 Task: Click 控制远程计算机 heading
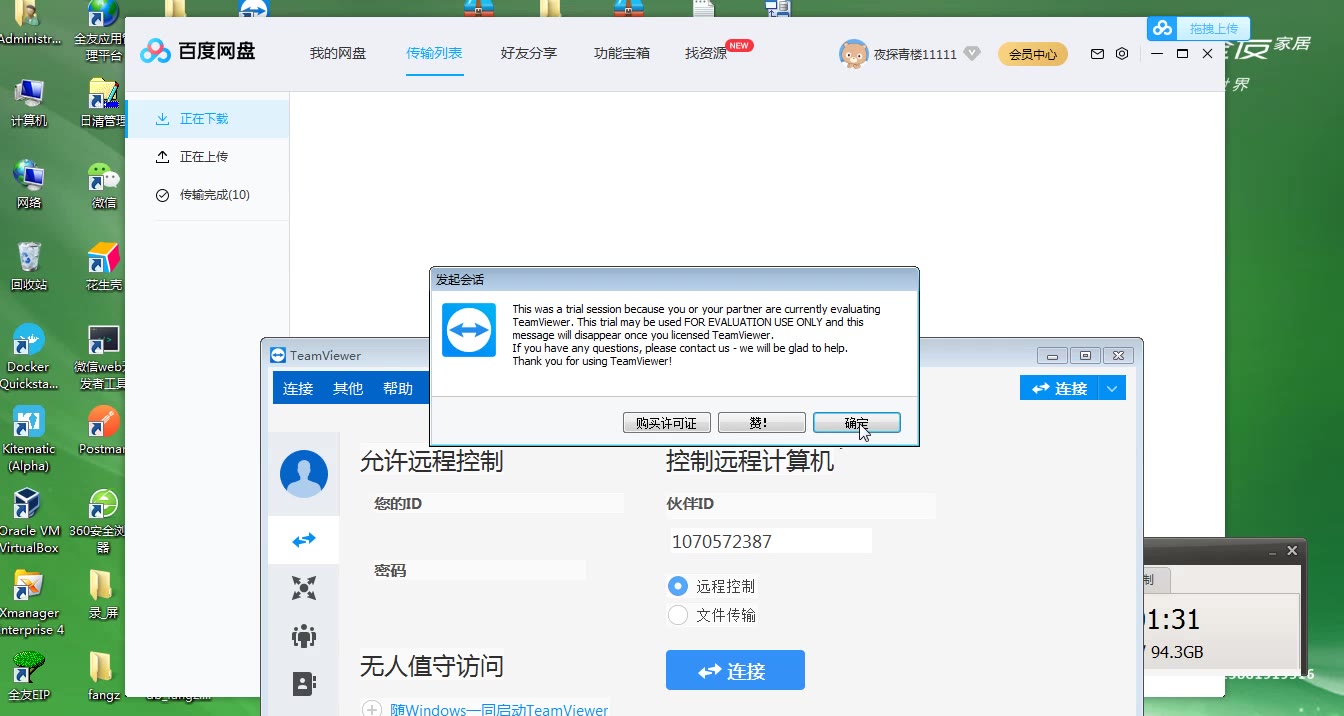click(750, 461)
